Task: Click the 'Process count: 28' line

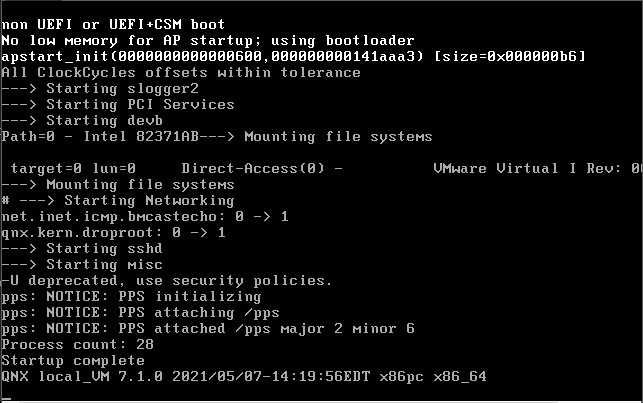Action: (x=78, y=344)
